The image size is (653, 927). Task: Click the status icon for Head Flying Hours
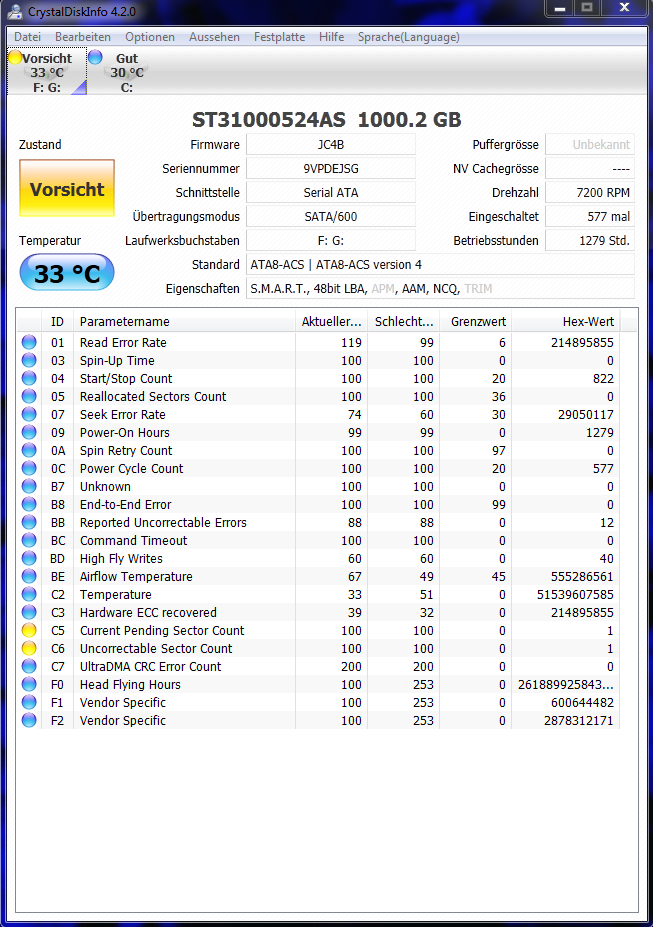coord(29,685)
